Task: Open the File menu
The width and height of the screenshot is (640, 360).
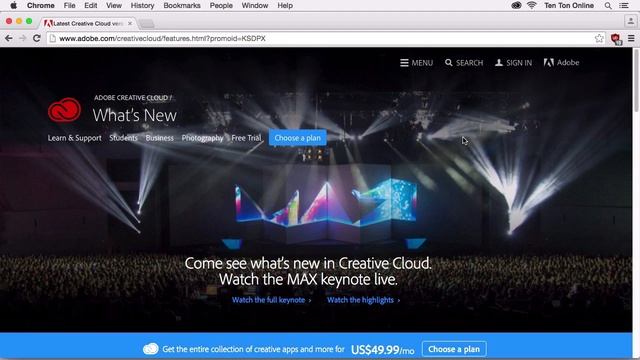Action: (69, 5)
